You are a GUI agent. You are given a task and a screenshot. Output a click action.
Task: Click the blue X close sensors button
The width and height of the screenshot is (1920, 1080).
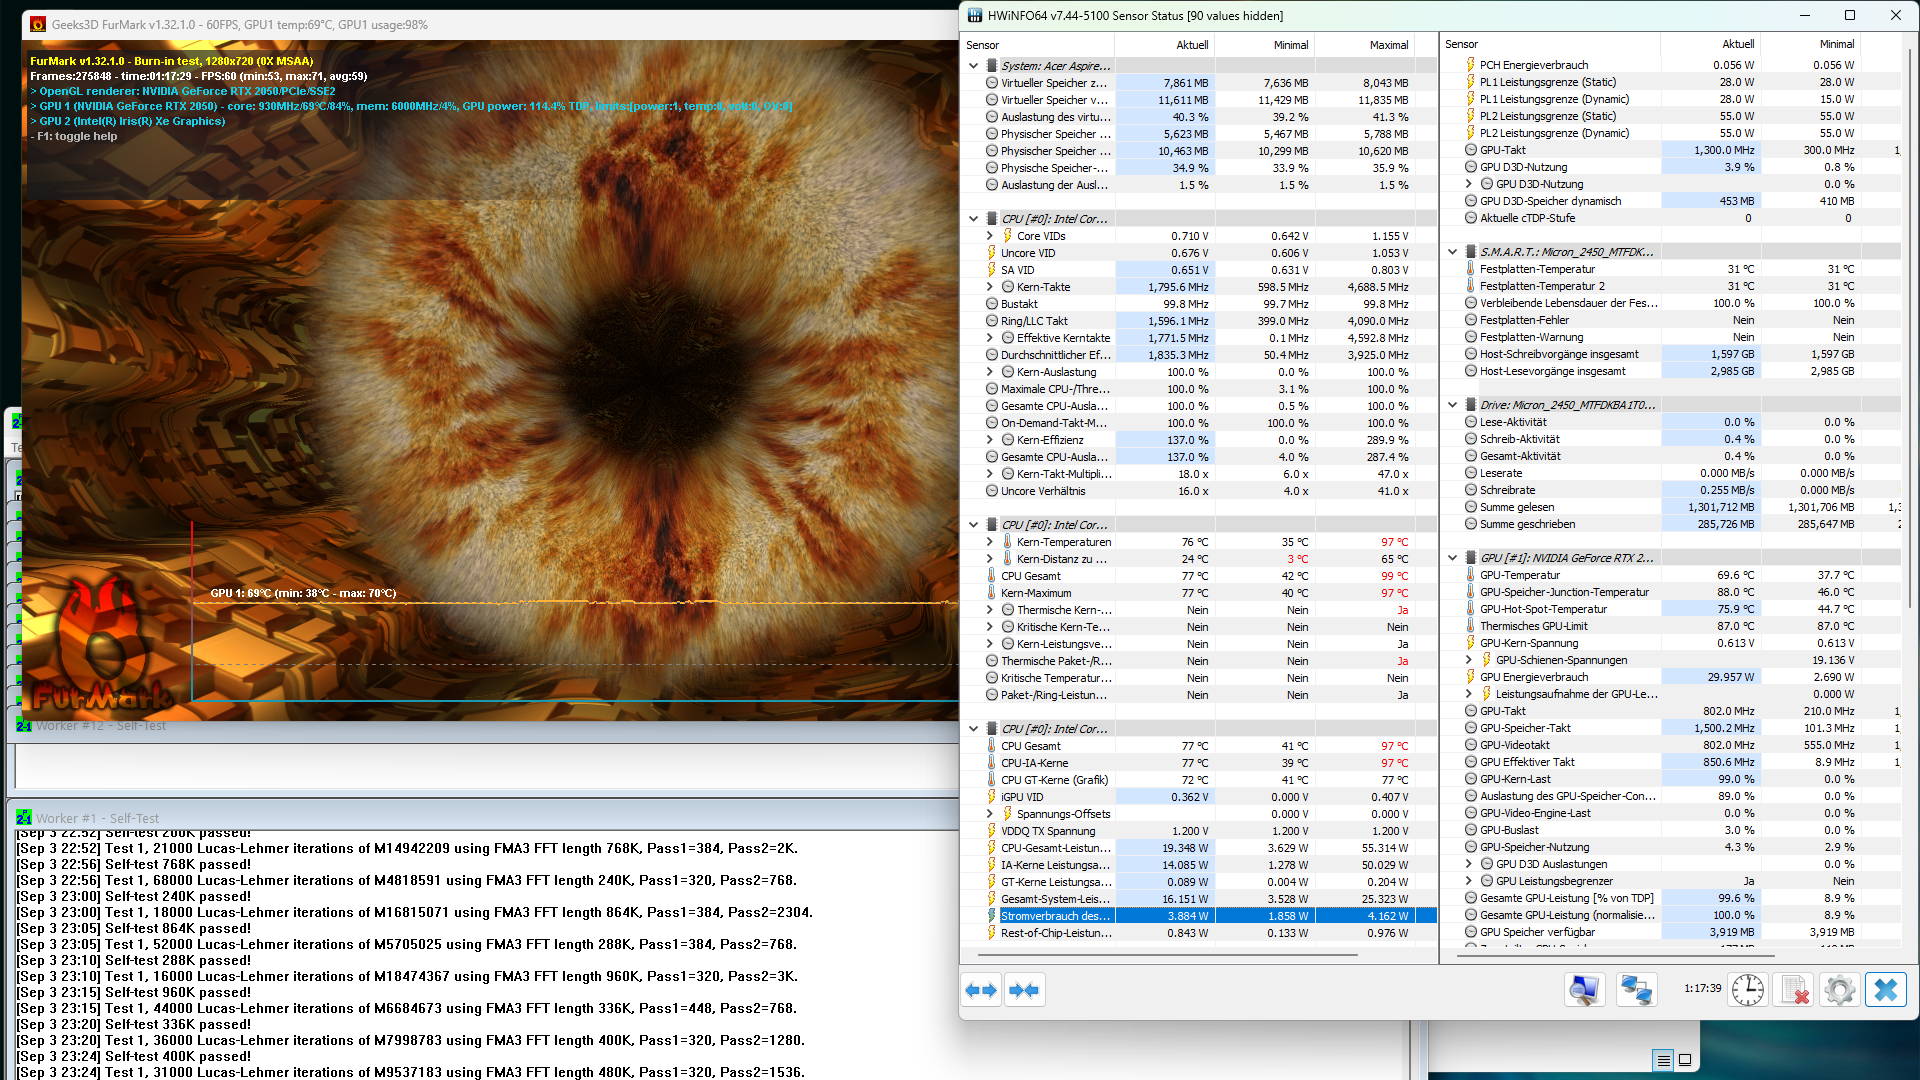tap(1885, 990)
